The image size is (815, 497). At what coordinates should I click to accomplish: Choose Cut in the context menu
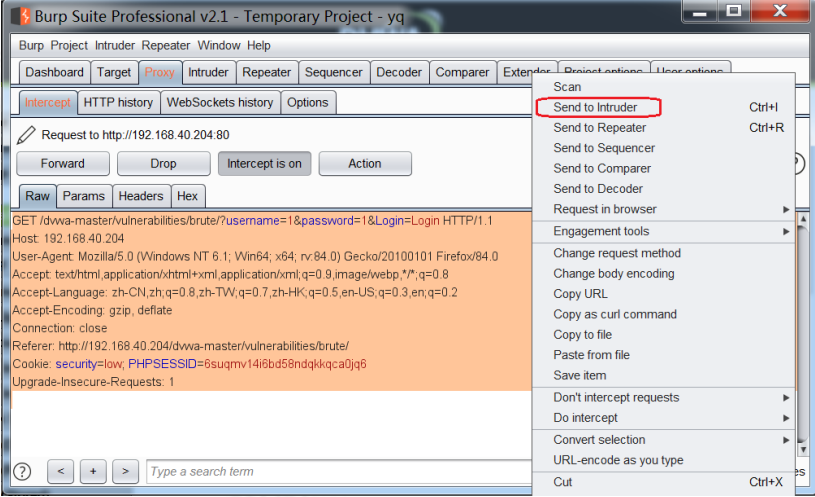tap(664, 482)
